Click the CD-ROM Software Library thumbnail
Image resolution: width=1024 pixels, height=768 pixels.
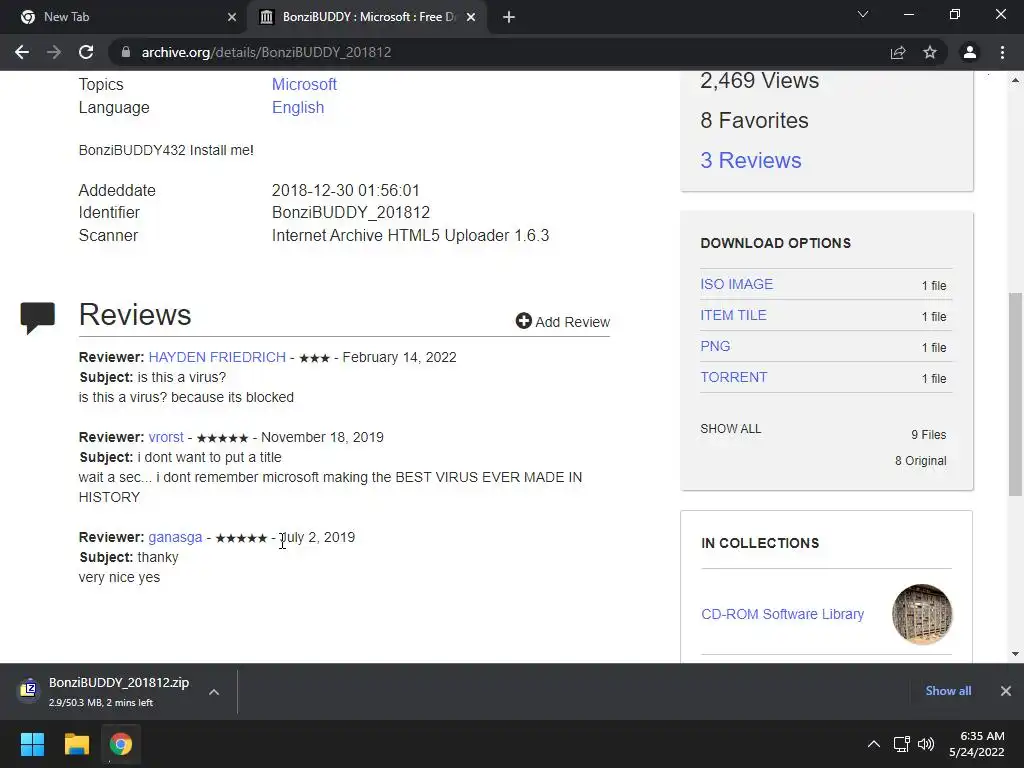coord(921,614)
